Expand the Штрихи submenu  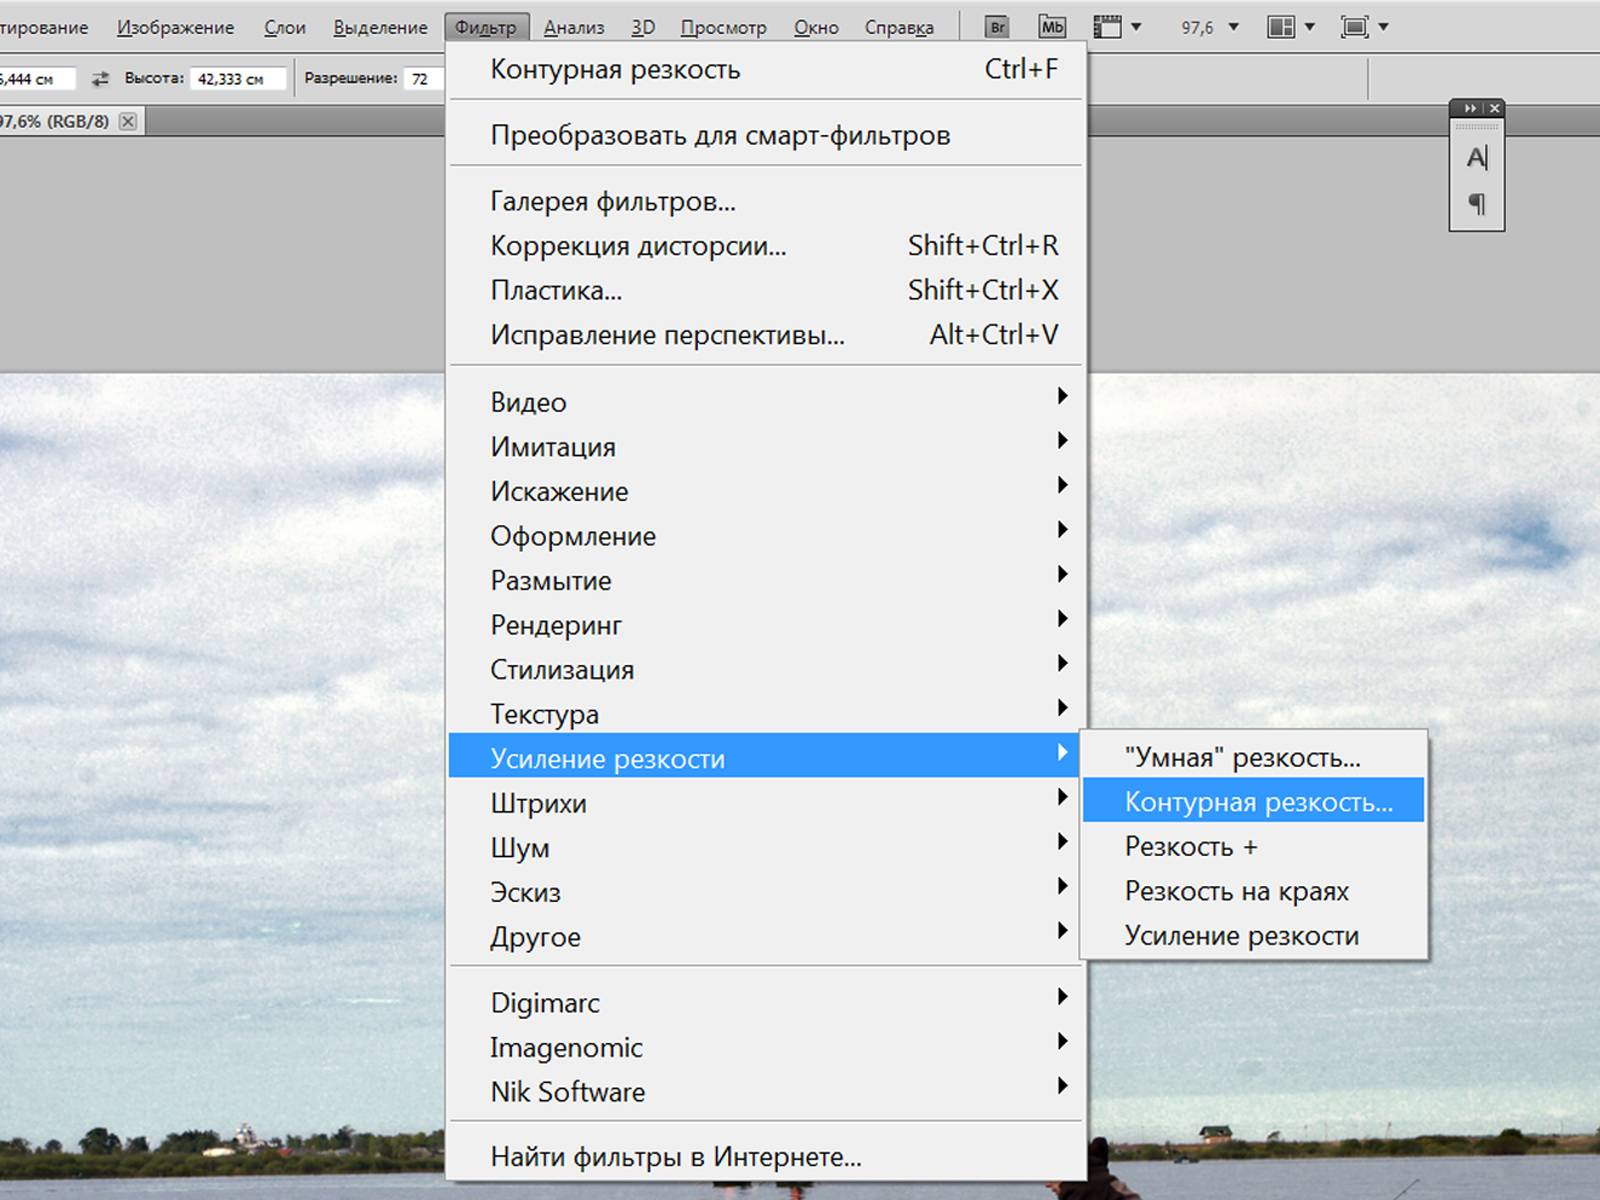coord(766,803)
